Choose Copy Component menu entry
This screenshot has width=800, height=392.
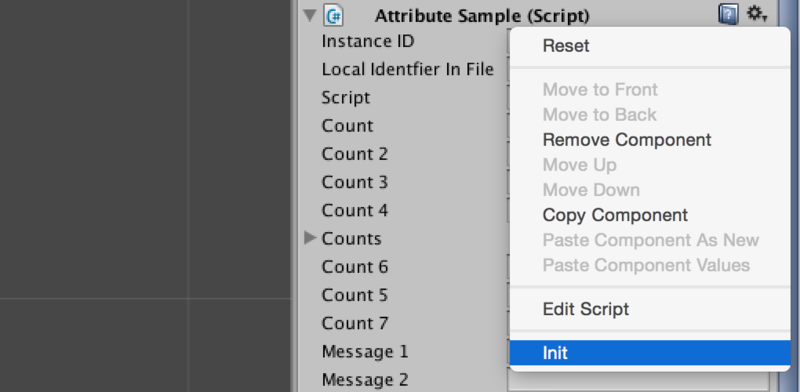pos(650,215)
